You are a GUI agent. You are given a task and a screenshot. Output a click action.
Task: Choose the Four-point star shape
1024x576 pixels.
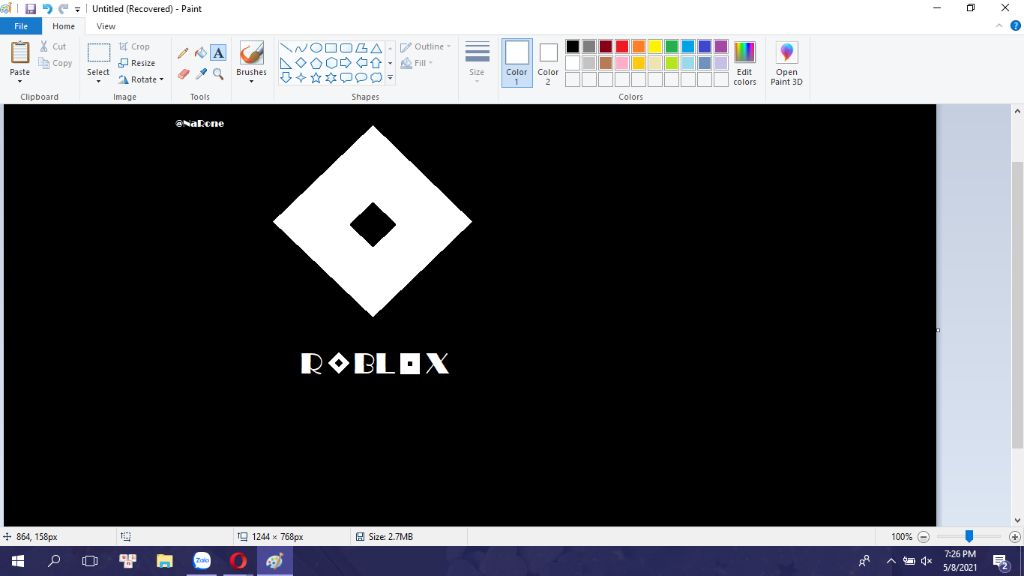click(x=300, y=78)
